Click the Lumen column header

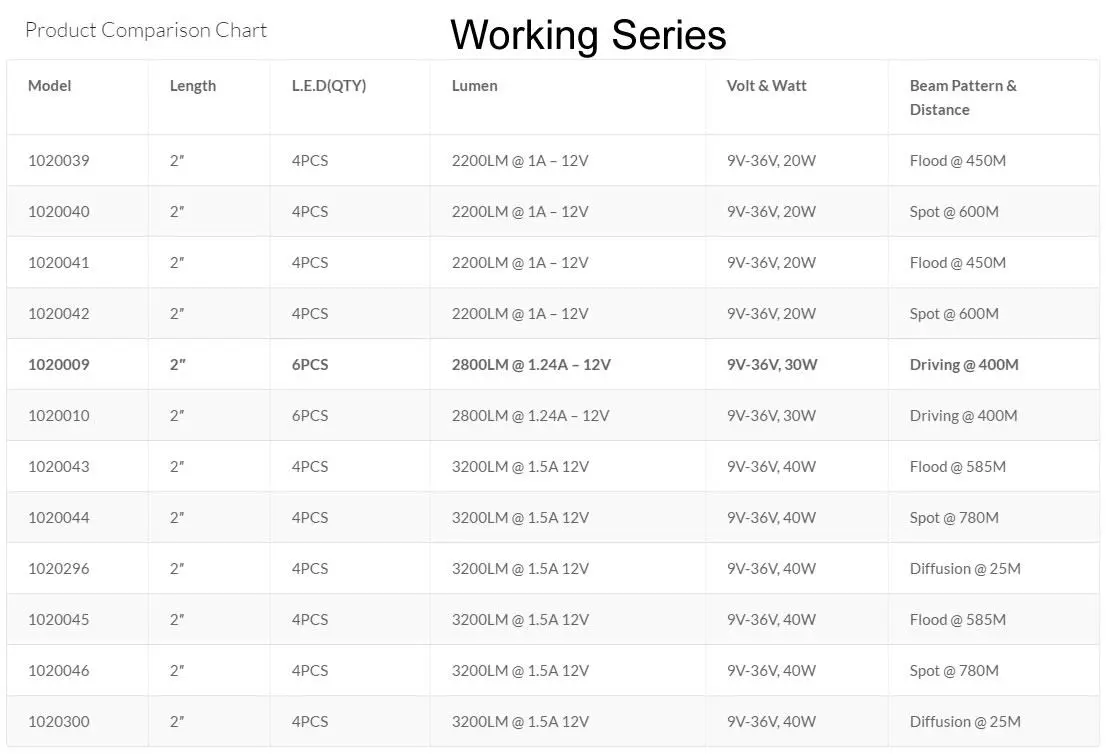[474, 85]
